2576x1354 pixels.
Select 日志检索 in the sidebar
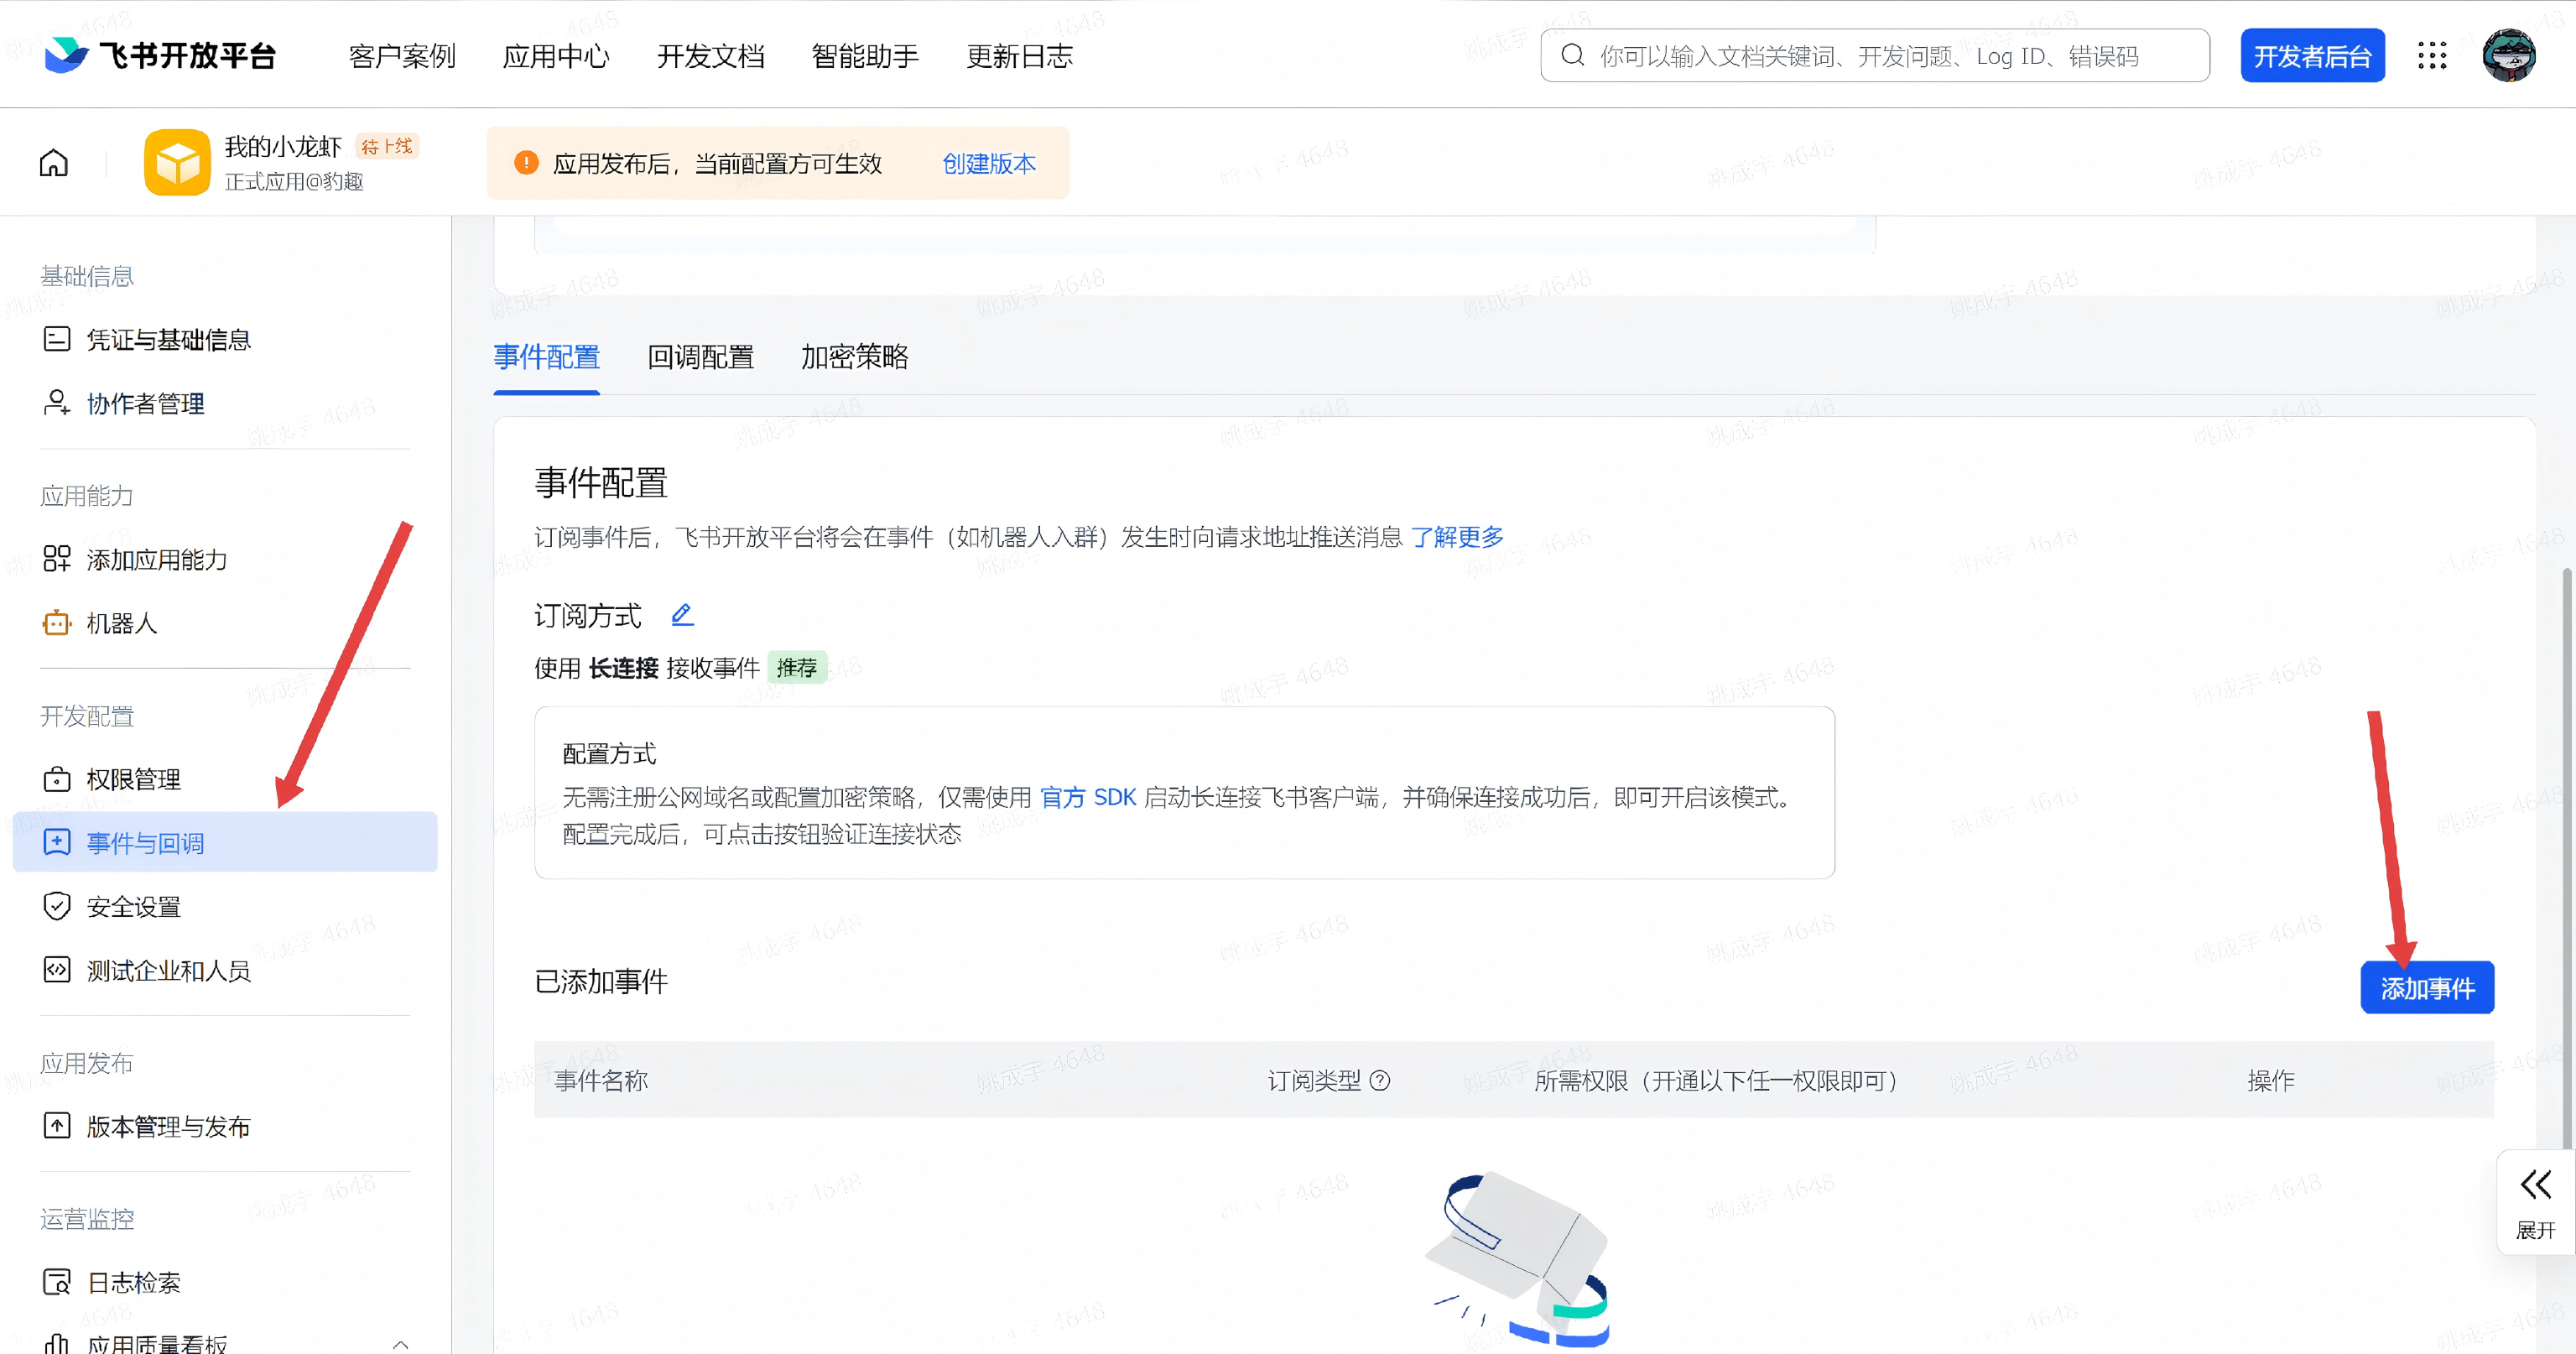pyautogui.click(x=225, y=1282)
